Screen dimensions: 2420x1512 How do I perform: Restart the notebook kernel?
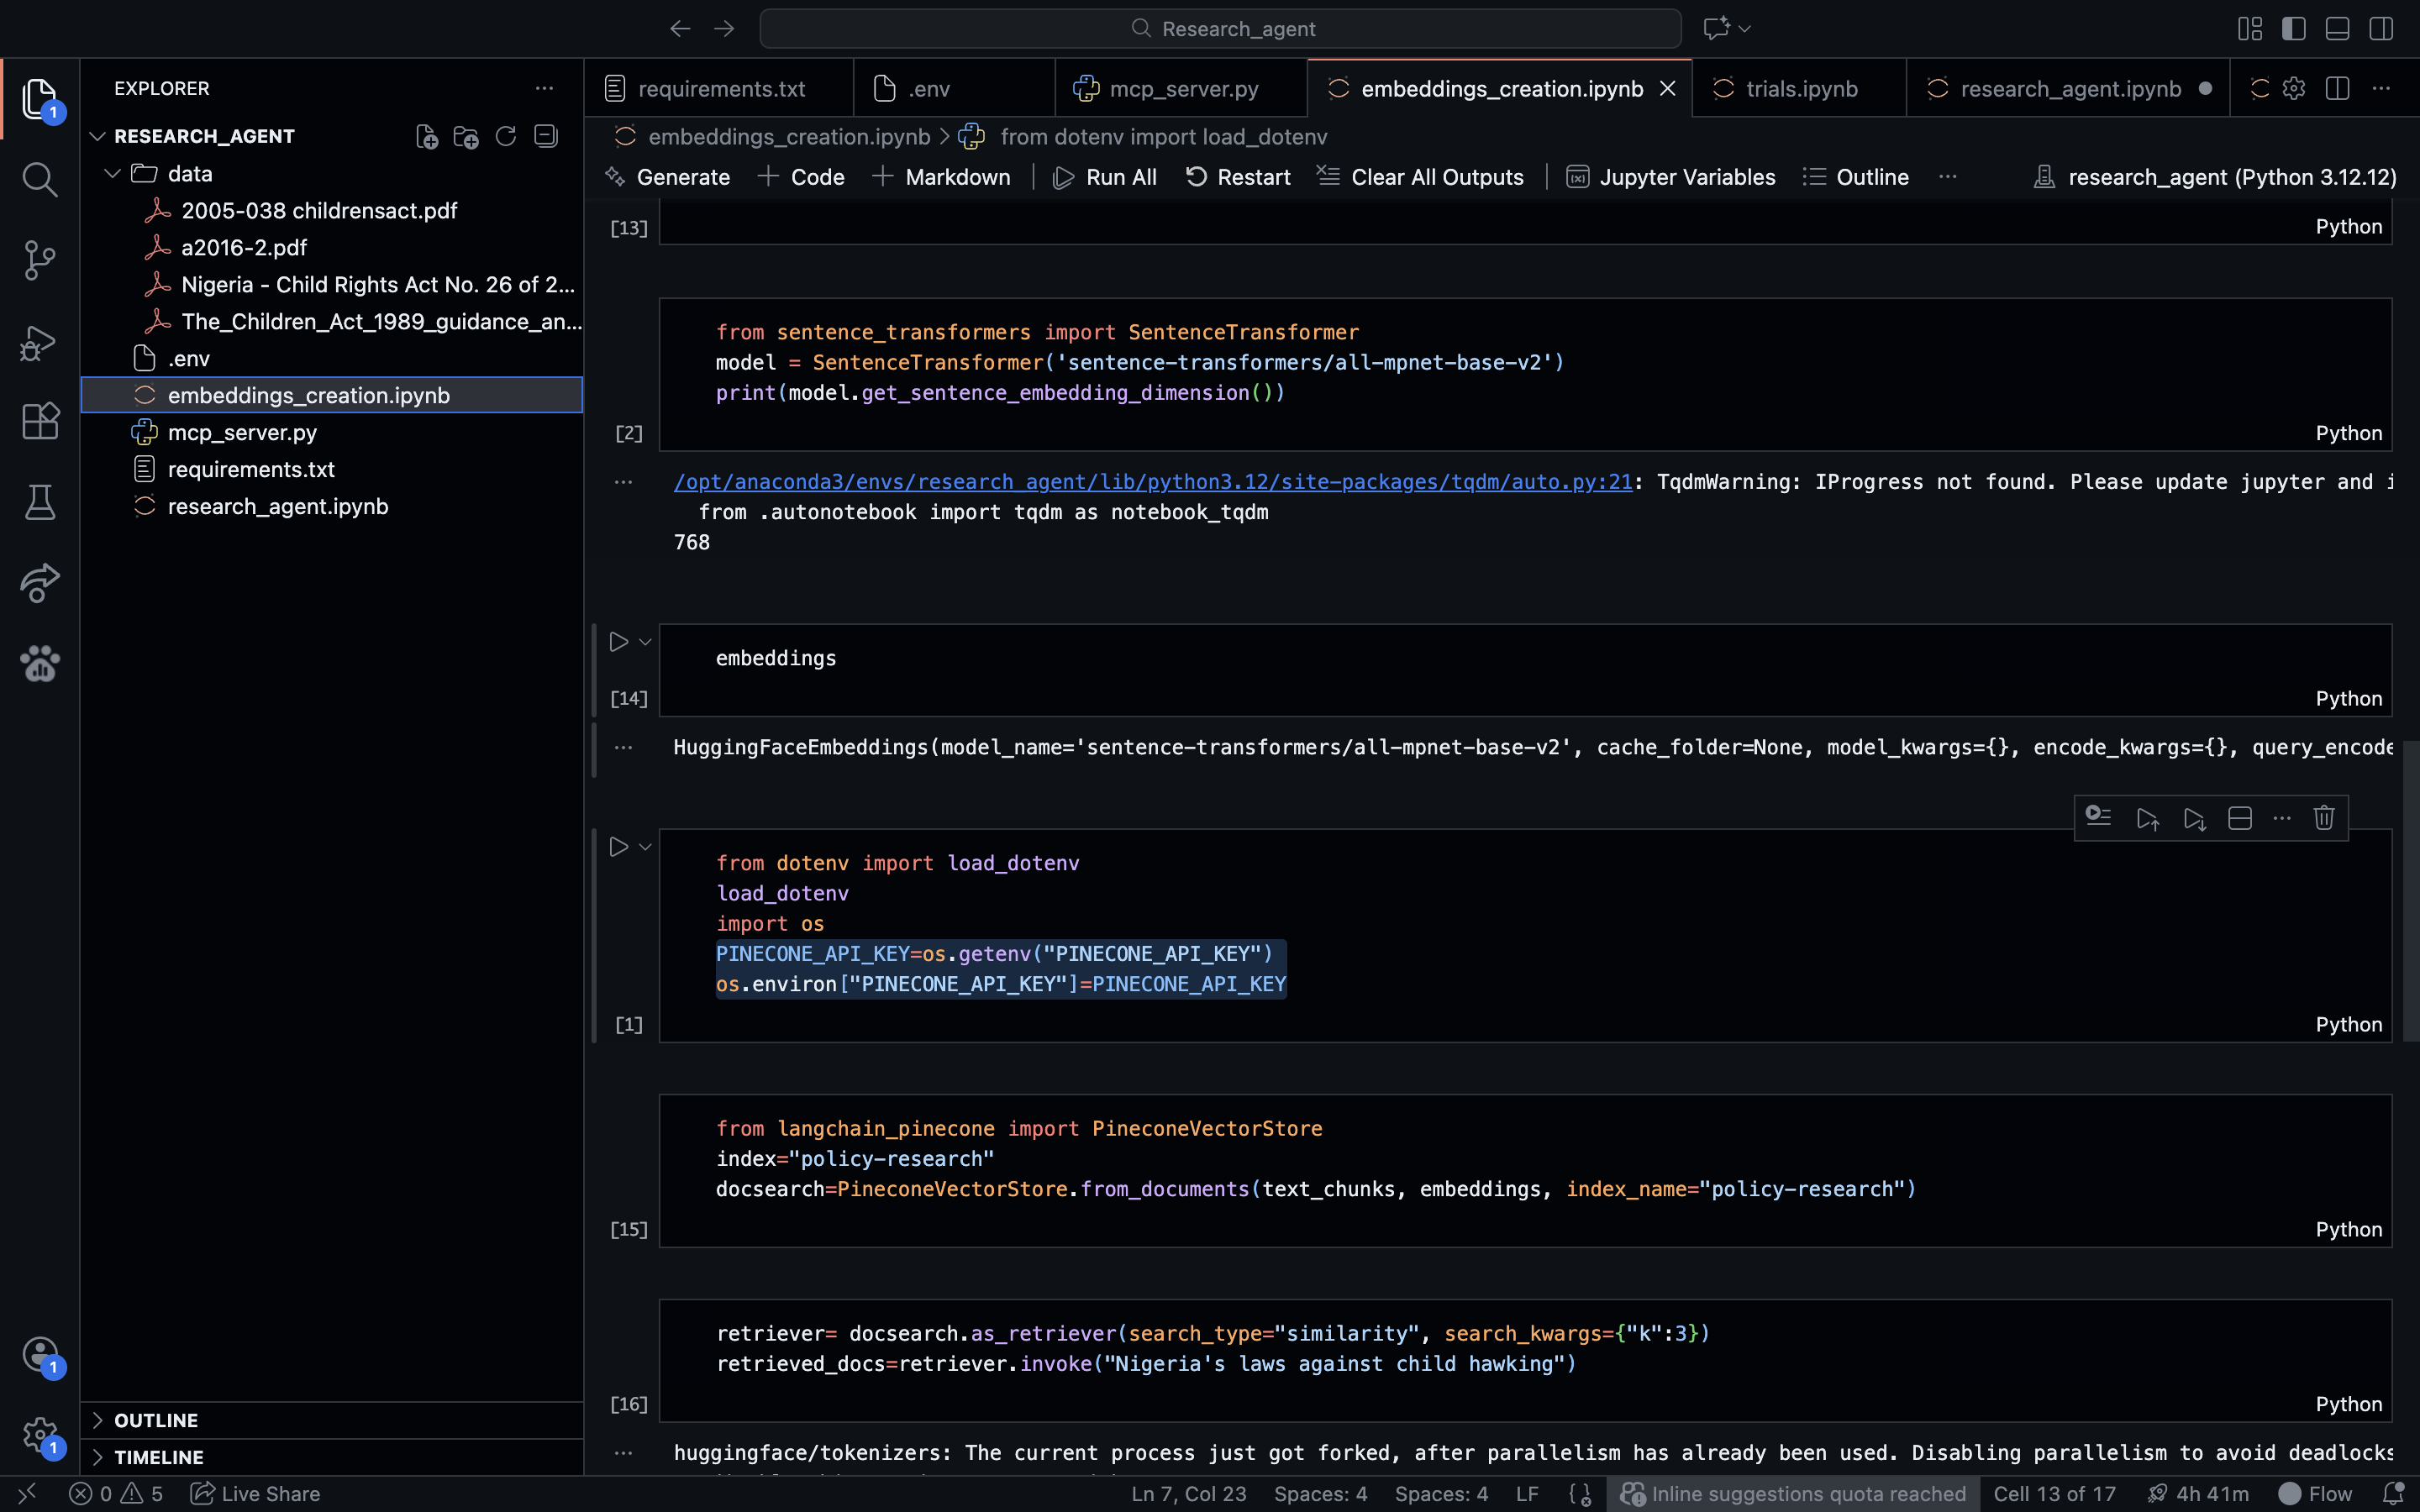pyautogui.click(x=1238, y=177)
